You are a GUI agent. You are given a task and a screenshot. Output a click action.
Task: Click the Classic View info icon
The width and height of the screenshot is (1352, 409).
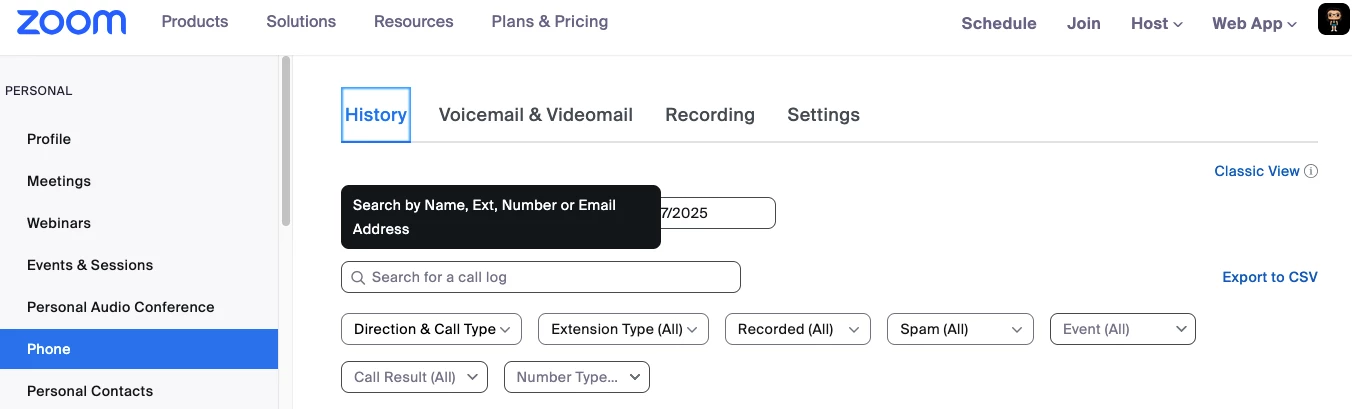(1311, 171)
